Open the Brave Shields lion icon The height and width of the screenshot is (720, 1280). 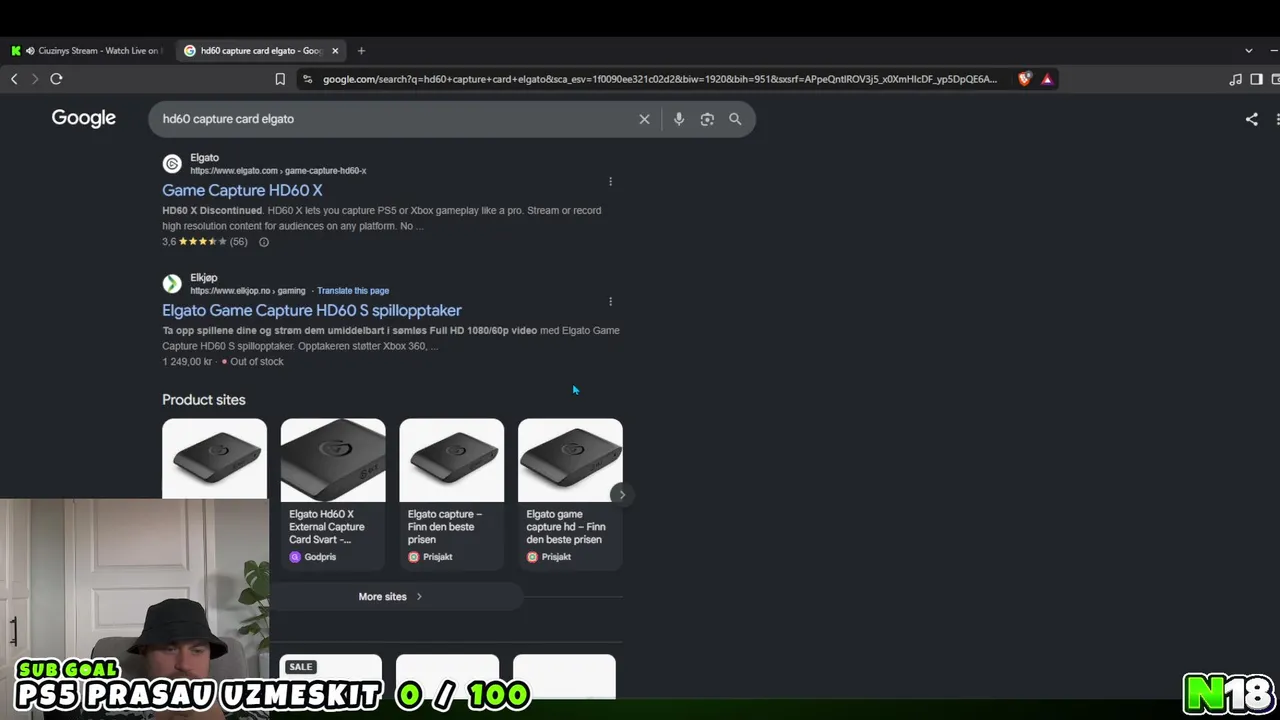point(1024,79)
